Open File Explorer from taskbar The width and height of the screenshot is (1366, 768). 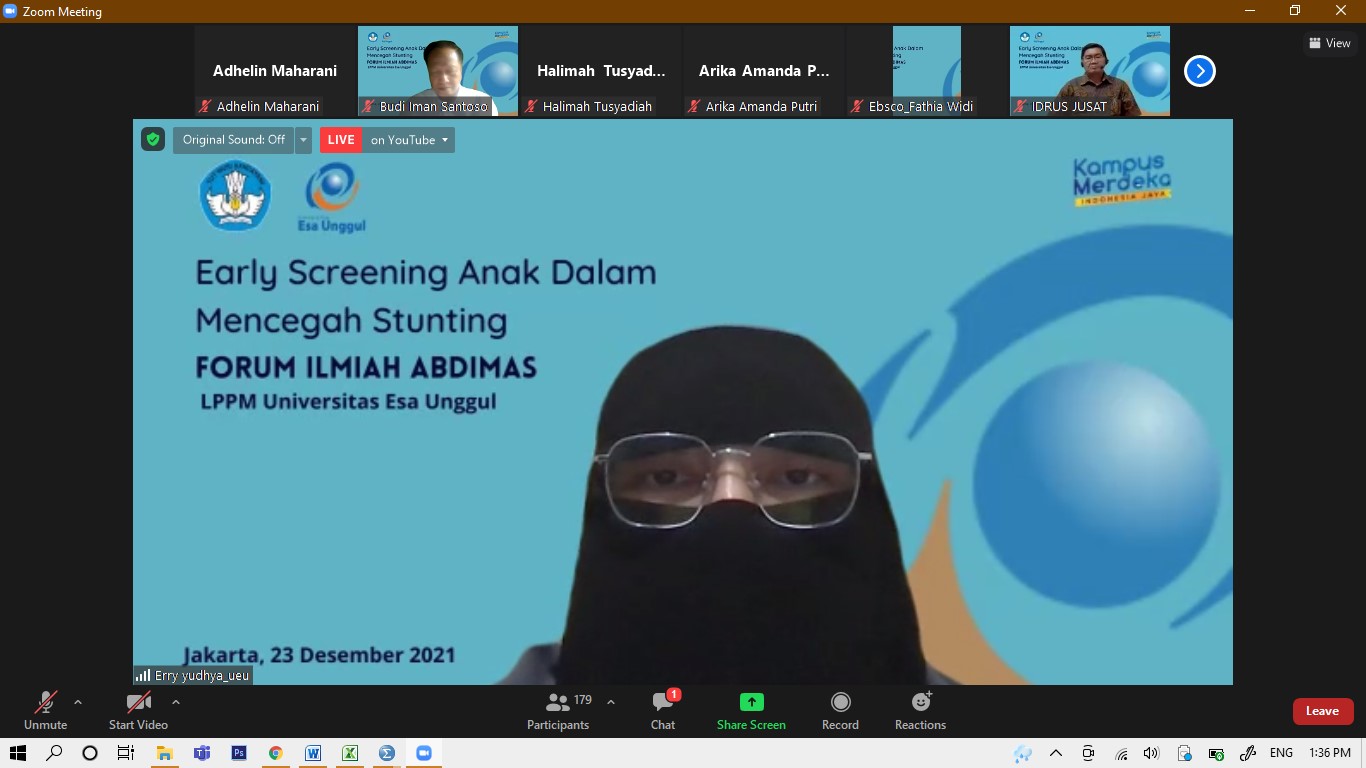click(164, 753)
